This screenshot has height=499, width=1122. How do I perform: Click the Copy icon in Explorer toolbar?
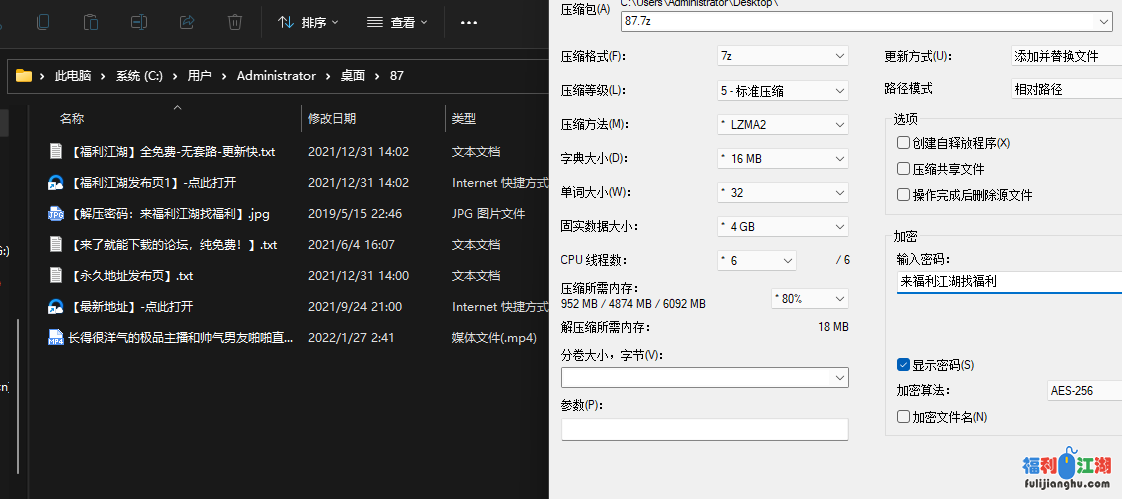pos(43,21)
